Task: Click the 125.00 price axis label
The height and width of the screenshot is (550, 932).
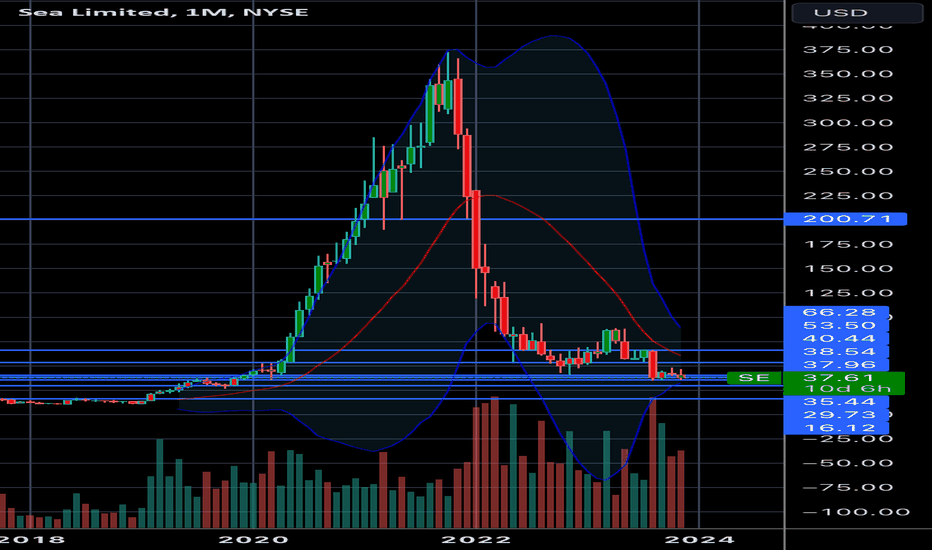Action: point(848,293)
